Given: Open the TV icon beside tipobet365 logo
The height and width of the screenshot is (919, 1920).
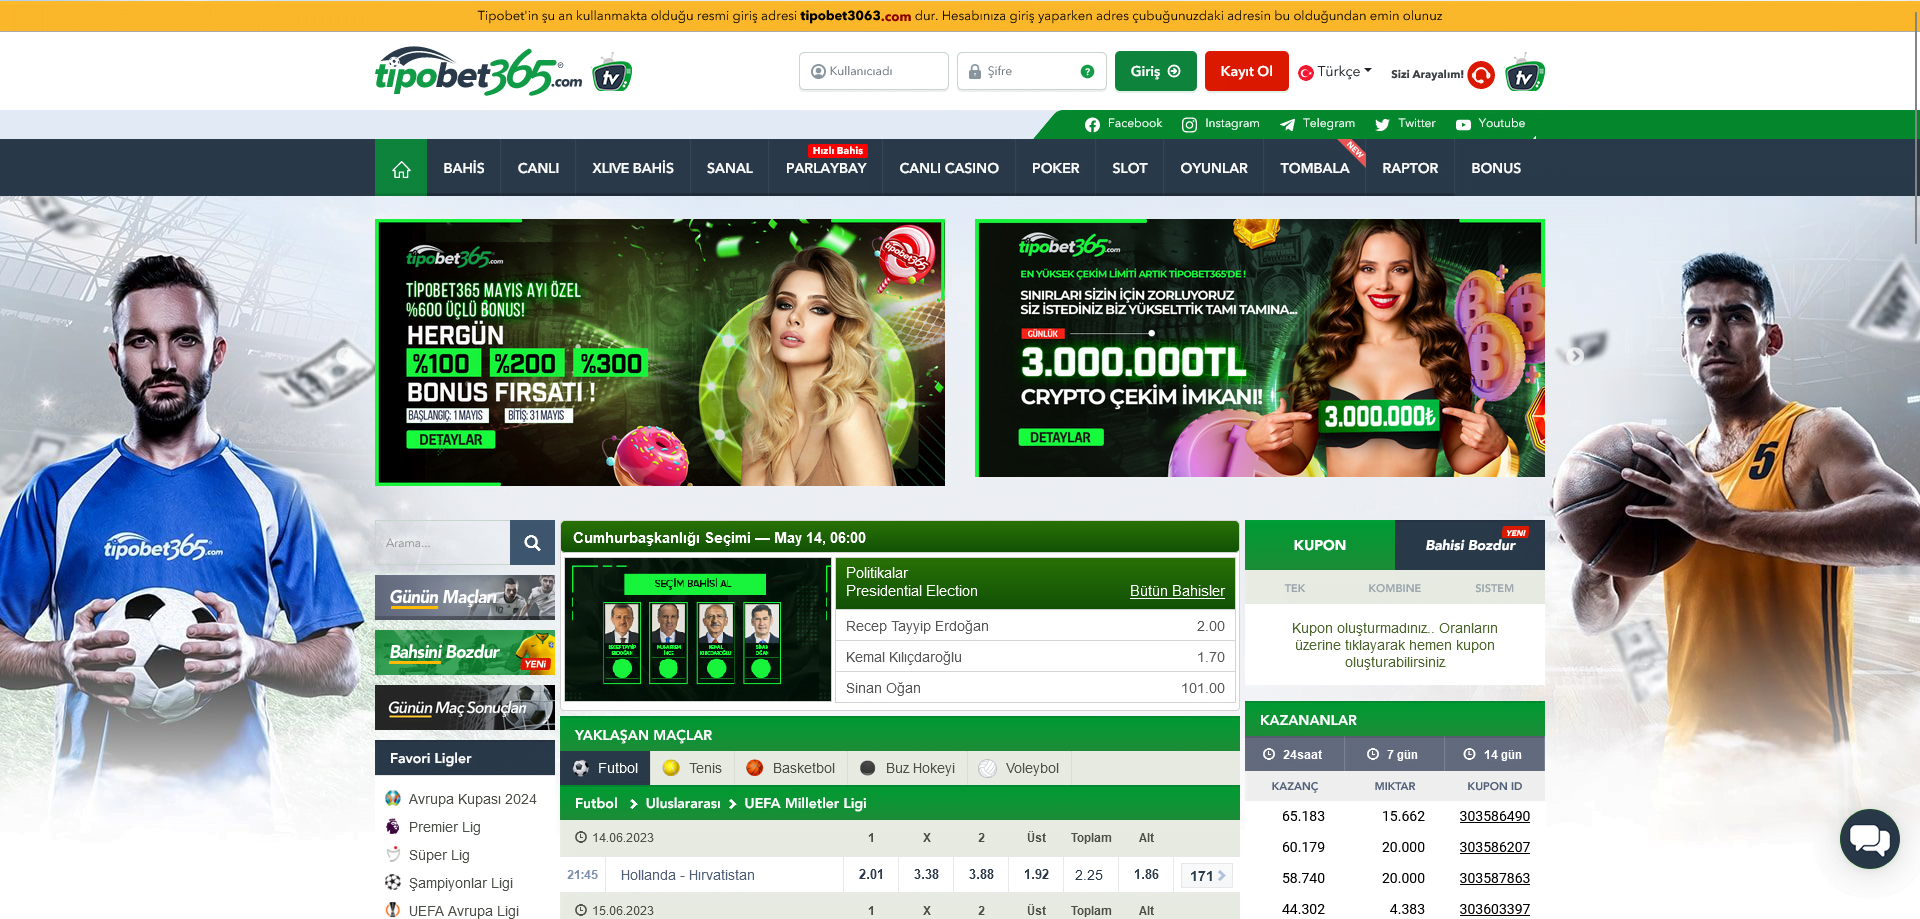Looking at the screenshot, I should click(612, 75).
